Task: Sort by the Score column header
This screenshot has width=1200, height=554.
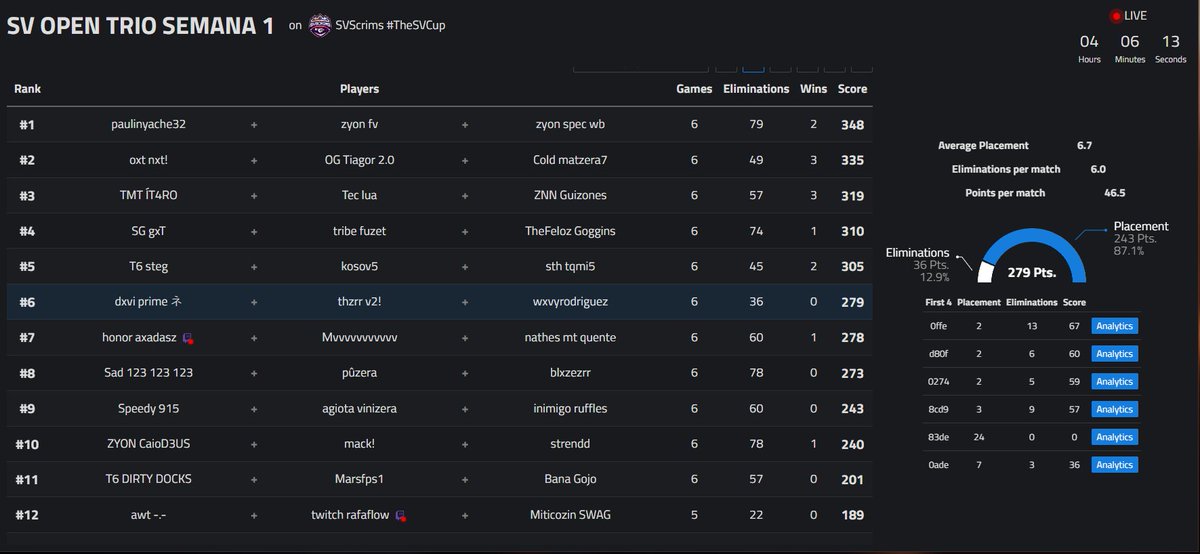Action: [x=852, y=89]
